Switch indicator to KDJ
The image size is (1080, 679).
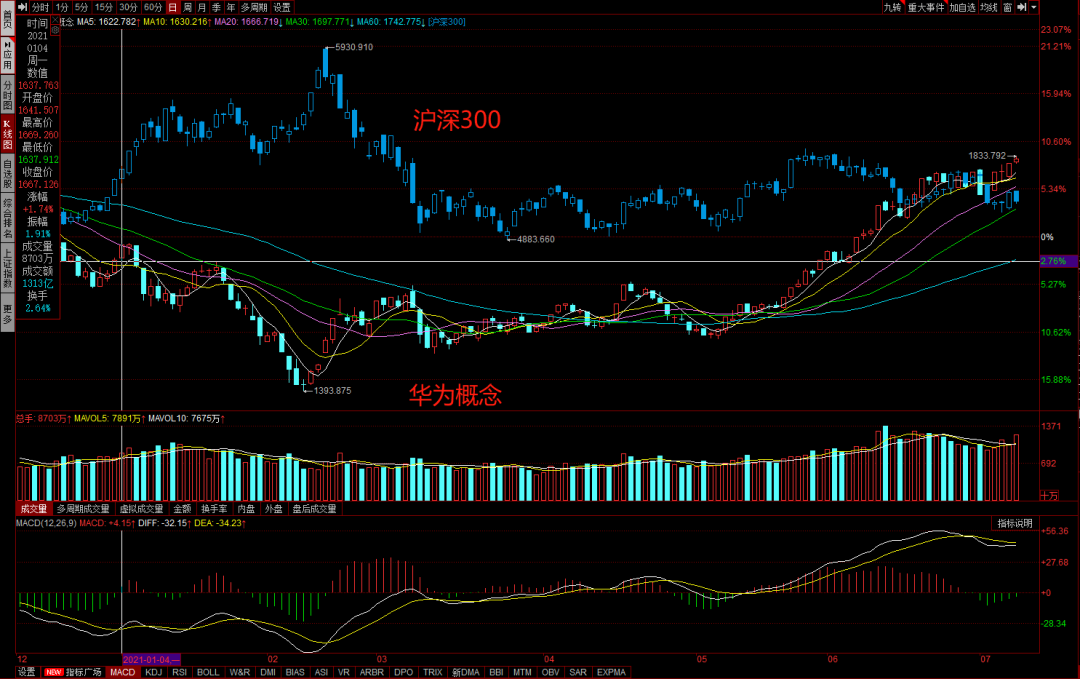click(x=154, y=672)
